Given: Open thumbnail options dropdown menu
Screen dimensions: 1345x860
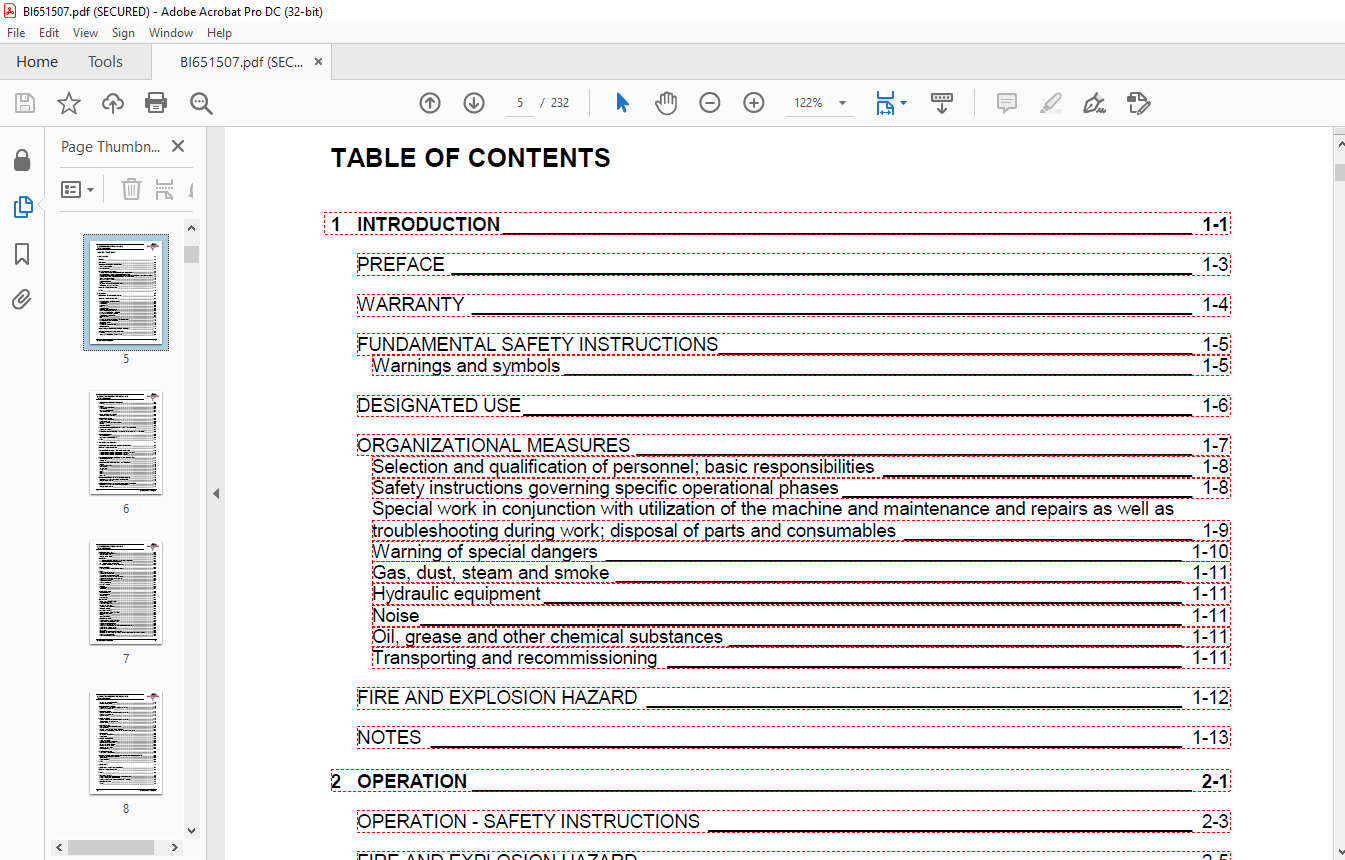Looking at the screenshot, I should [78, 189].
